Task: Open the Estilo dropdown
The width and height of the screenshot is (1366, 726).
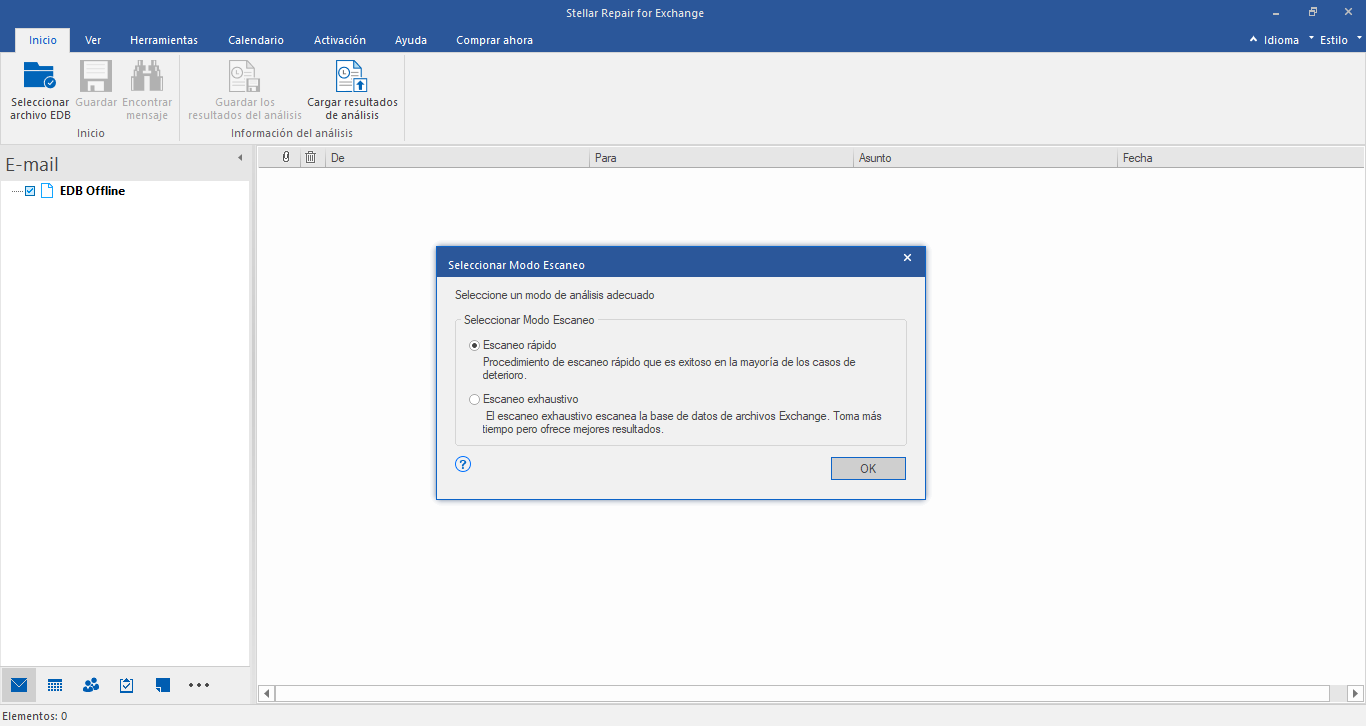Action: pyautogui.click(x=1341, y=40)
